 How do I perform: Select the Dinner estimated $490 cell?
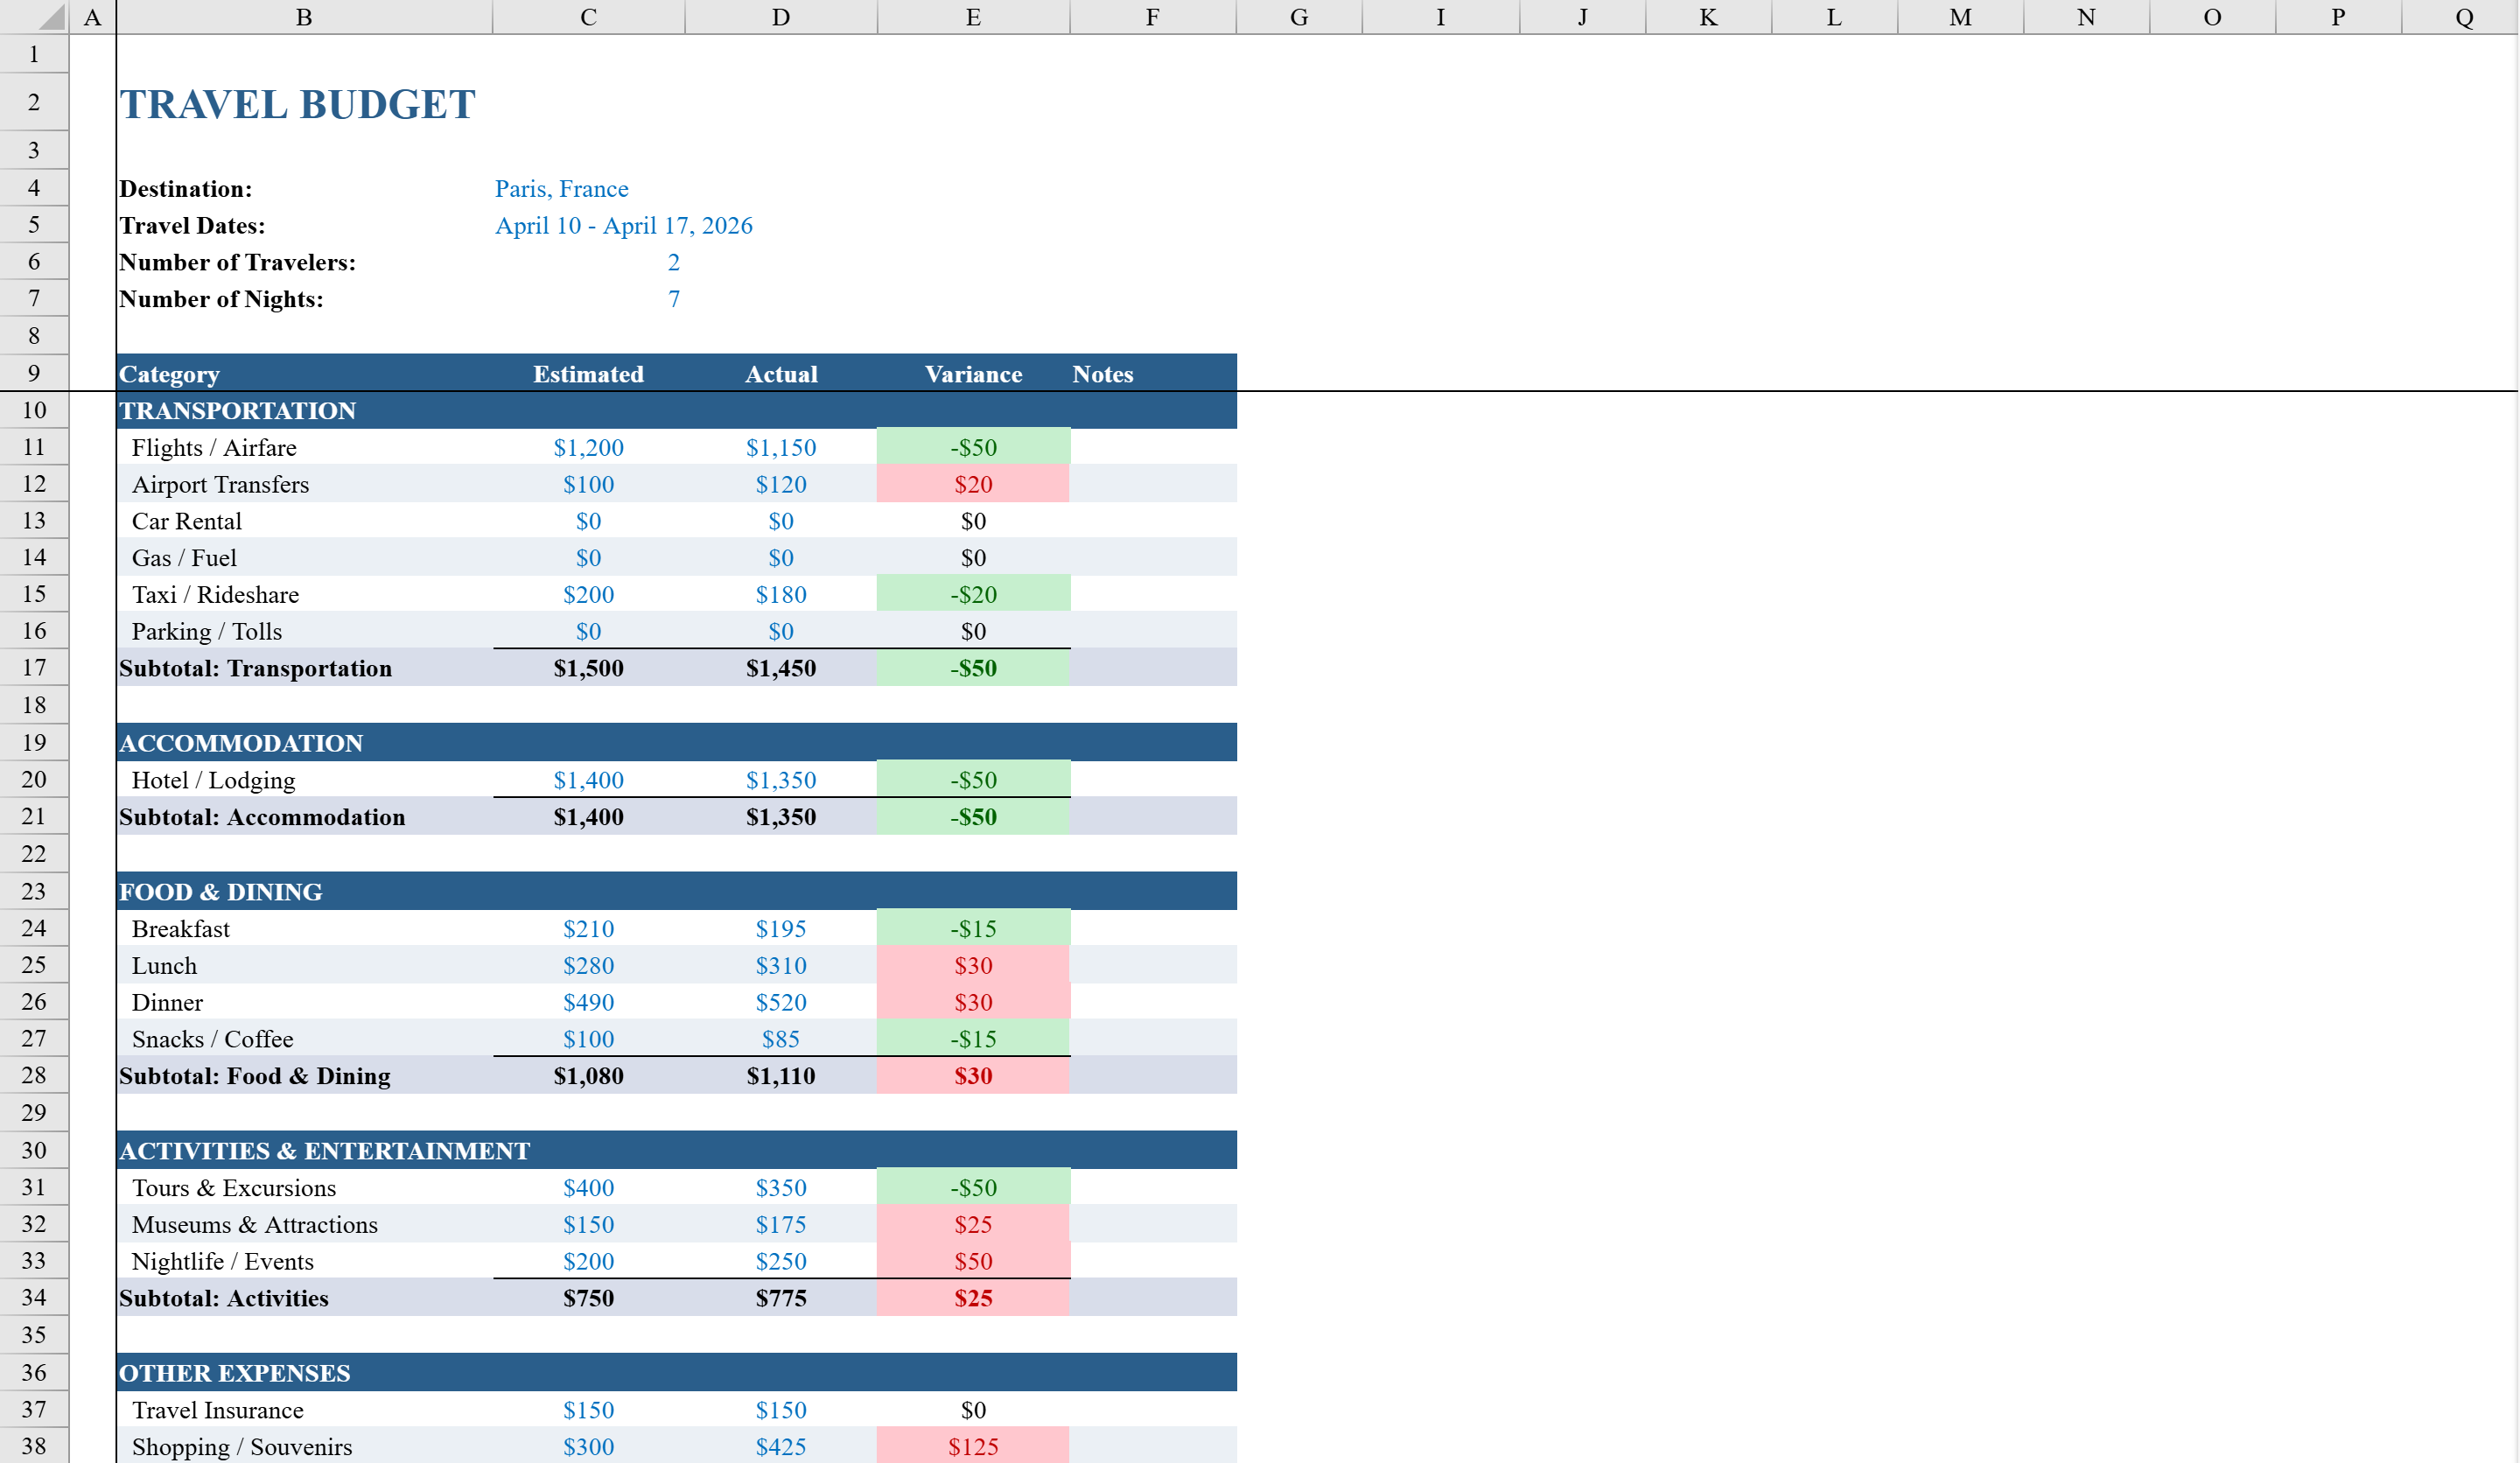(x=588, y=1002)
